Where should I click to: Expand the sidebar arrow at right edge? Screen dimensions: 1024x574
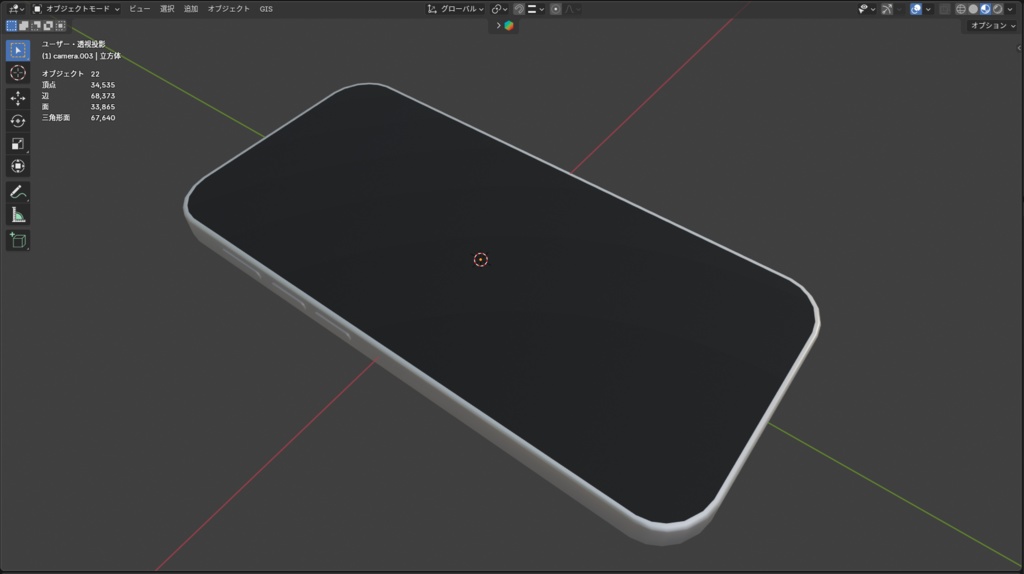(x=1019, y=48)
